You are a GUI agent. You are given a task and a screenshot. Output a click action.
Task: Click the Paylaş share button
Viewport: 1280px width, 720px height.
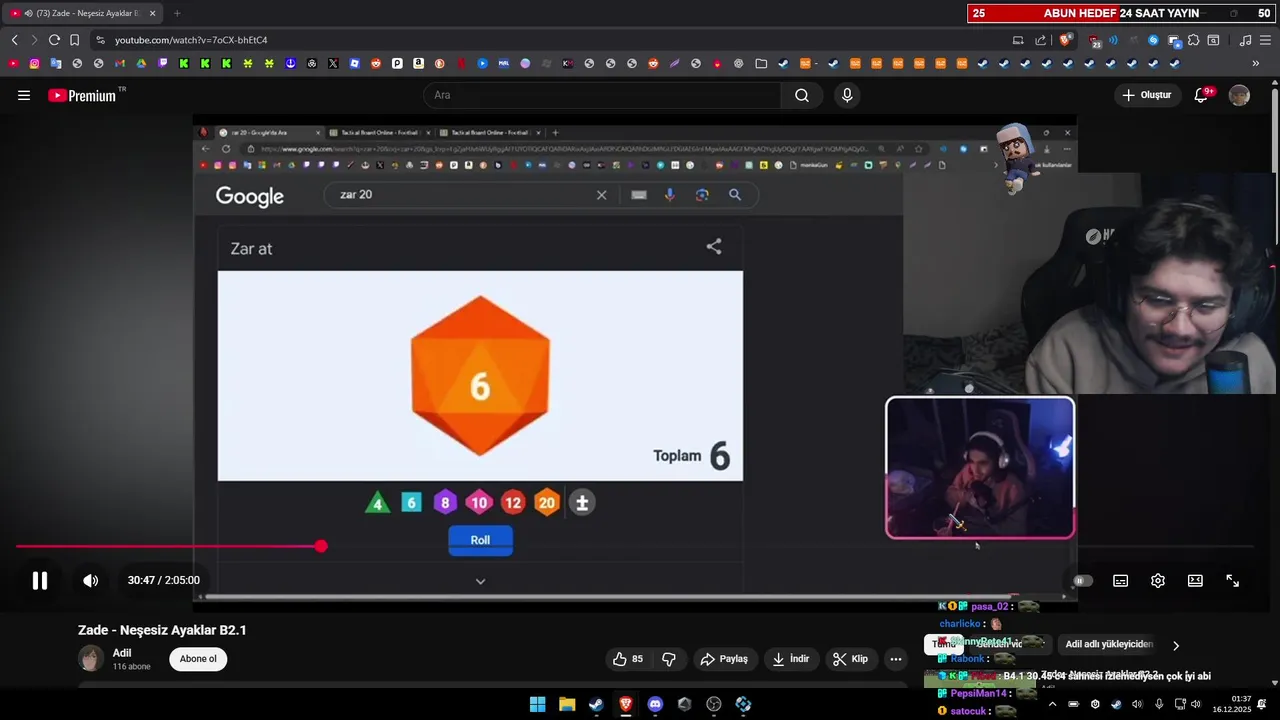(x=724, y=659)
